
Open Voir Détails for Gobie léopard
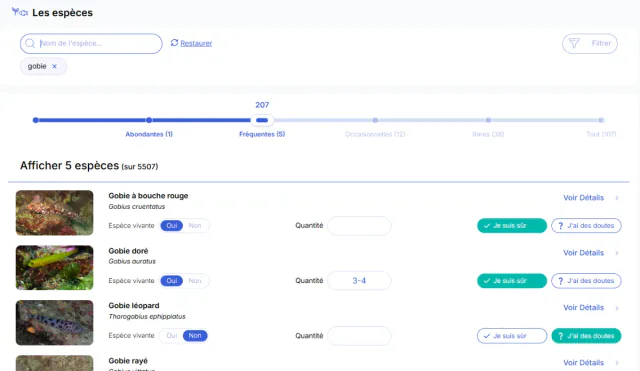point(583,307)
